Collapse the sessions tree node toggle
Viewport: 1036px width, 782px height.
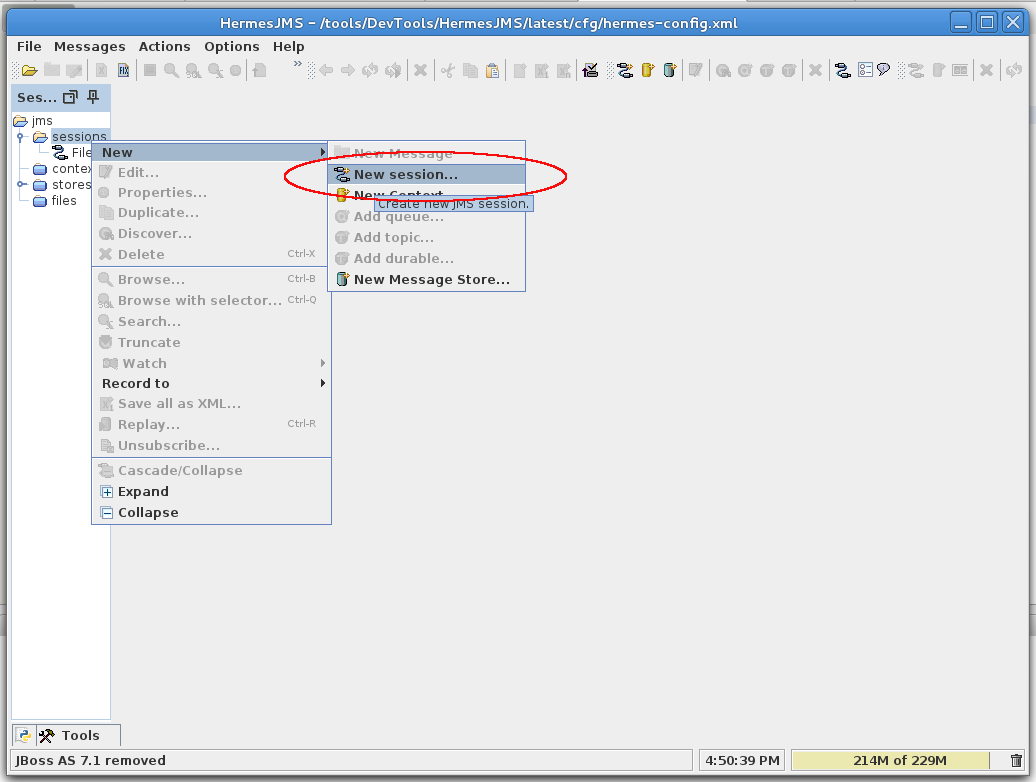tap(20, 137)
